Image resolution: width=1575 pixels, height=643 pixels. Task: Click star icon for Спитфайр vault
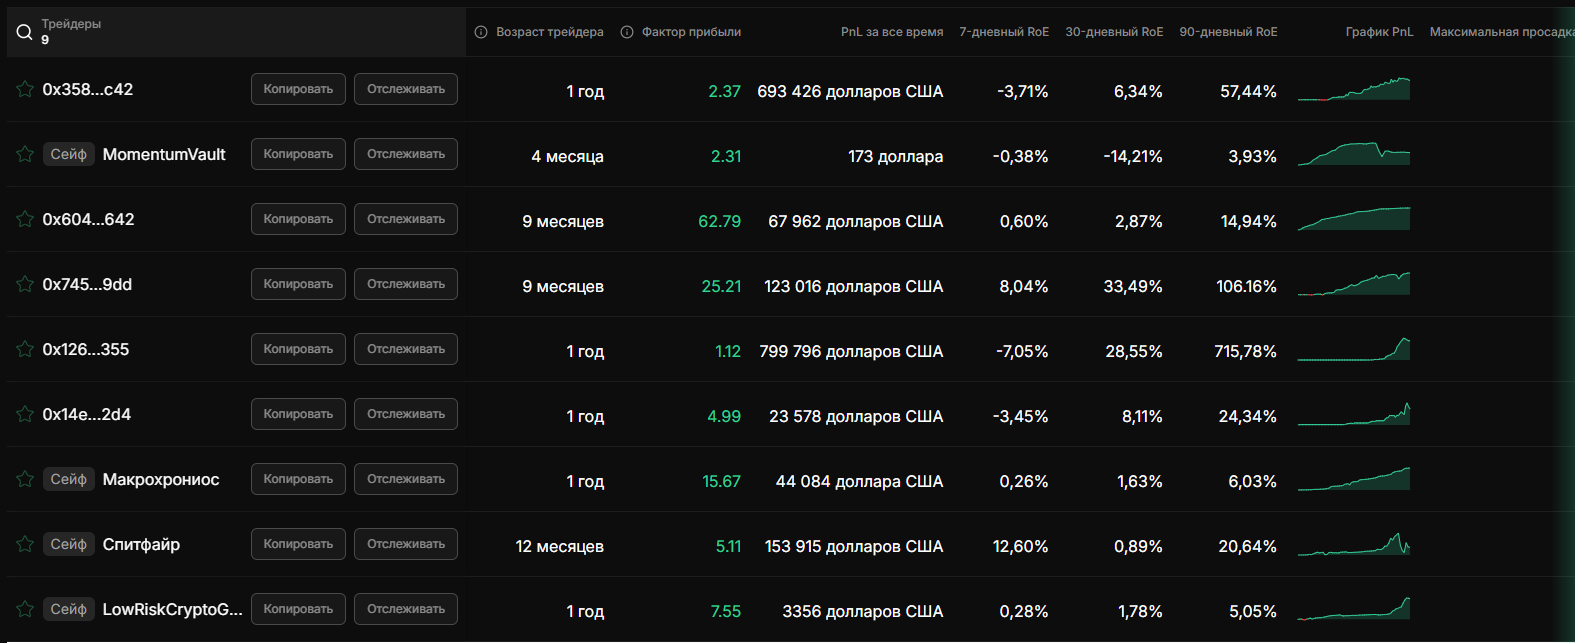click(25, 544)
